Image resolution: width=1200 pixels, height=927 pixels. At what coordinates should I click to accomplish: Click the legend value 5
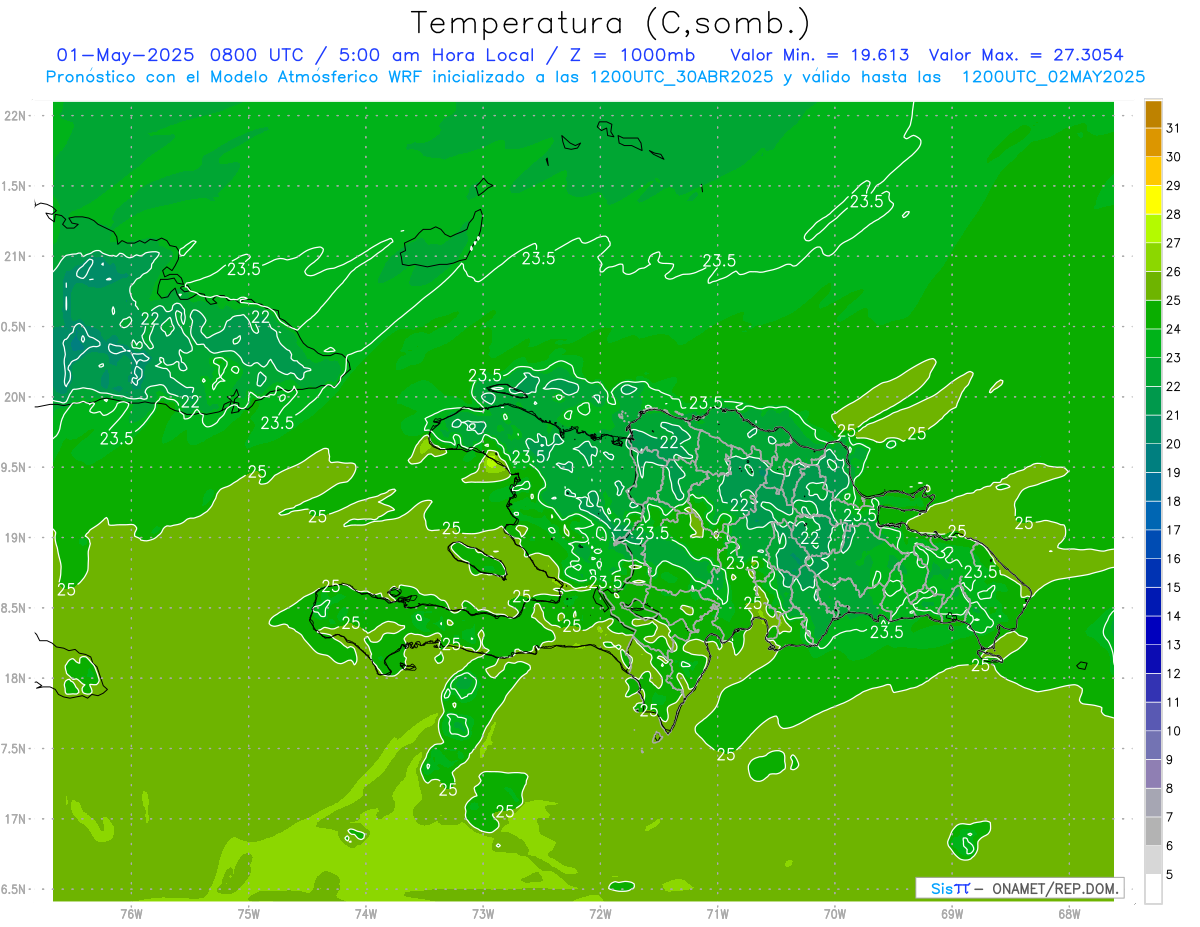coord(1170,874)
